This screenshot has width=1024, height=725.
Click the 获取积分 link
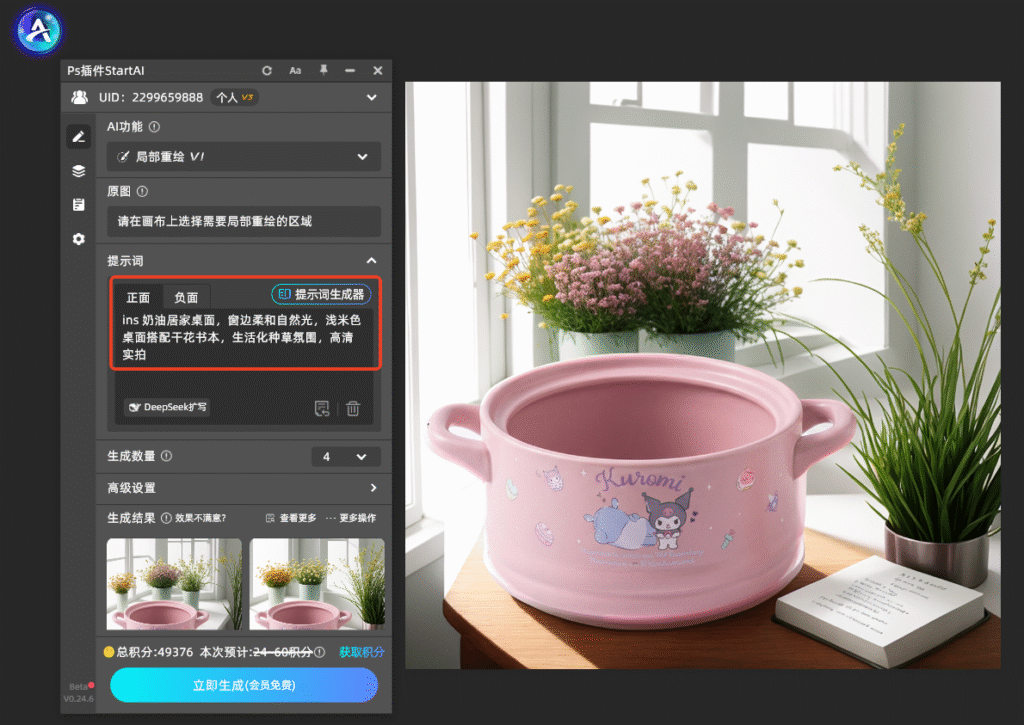361,652
